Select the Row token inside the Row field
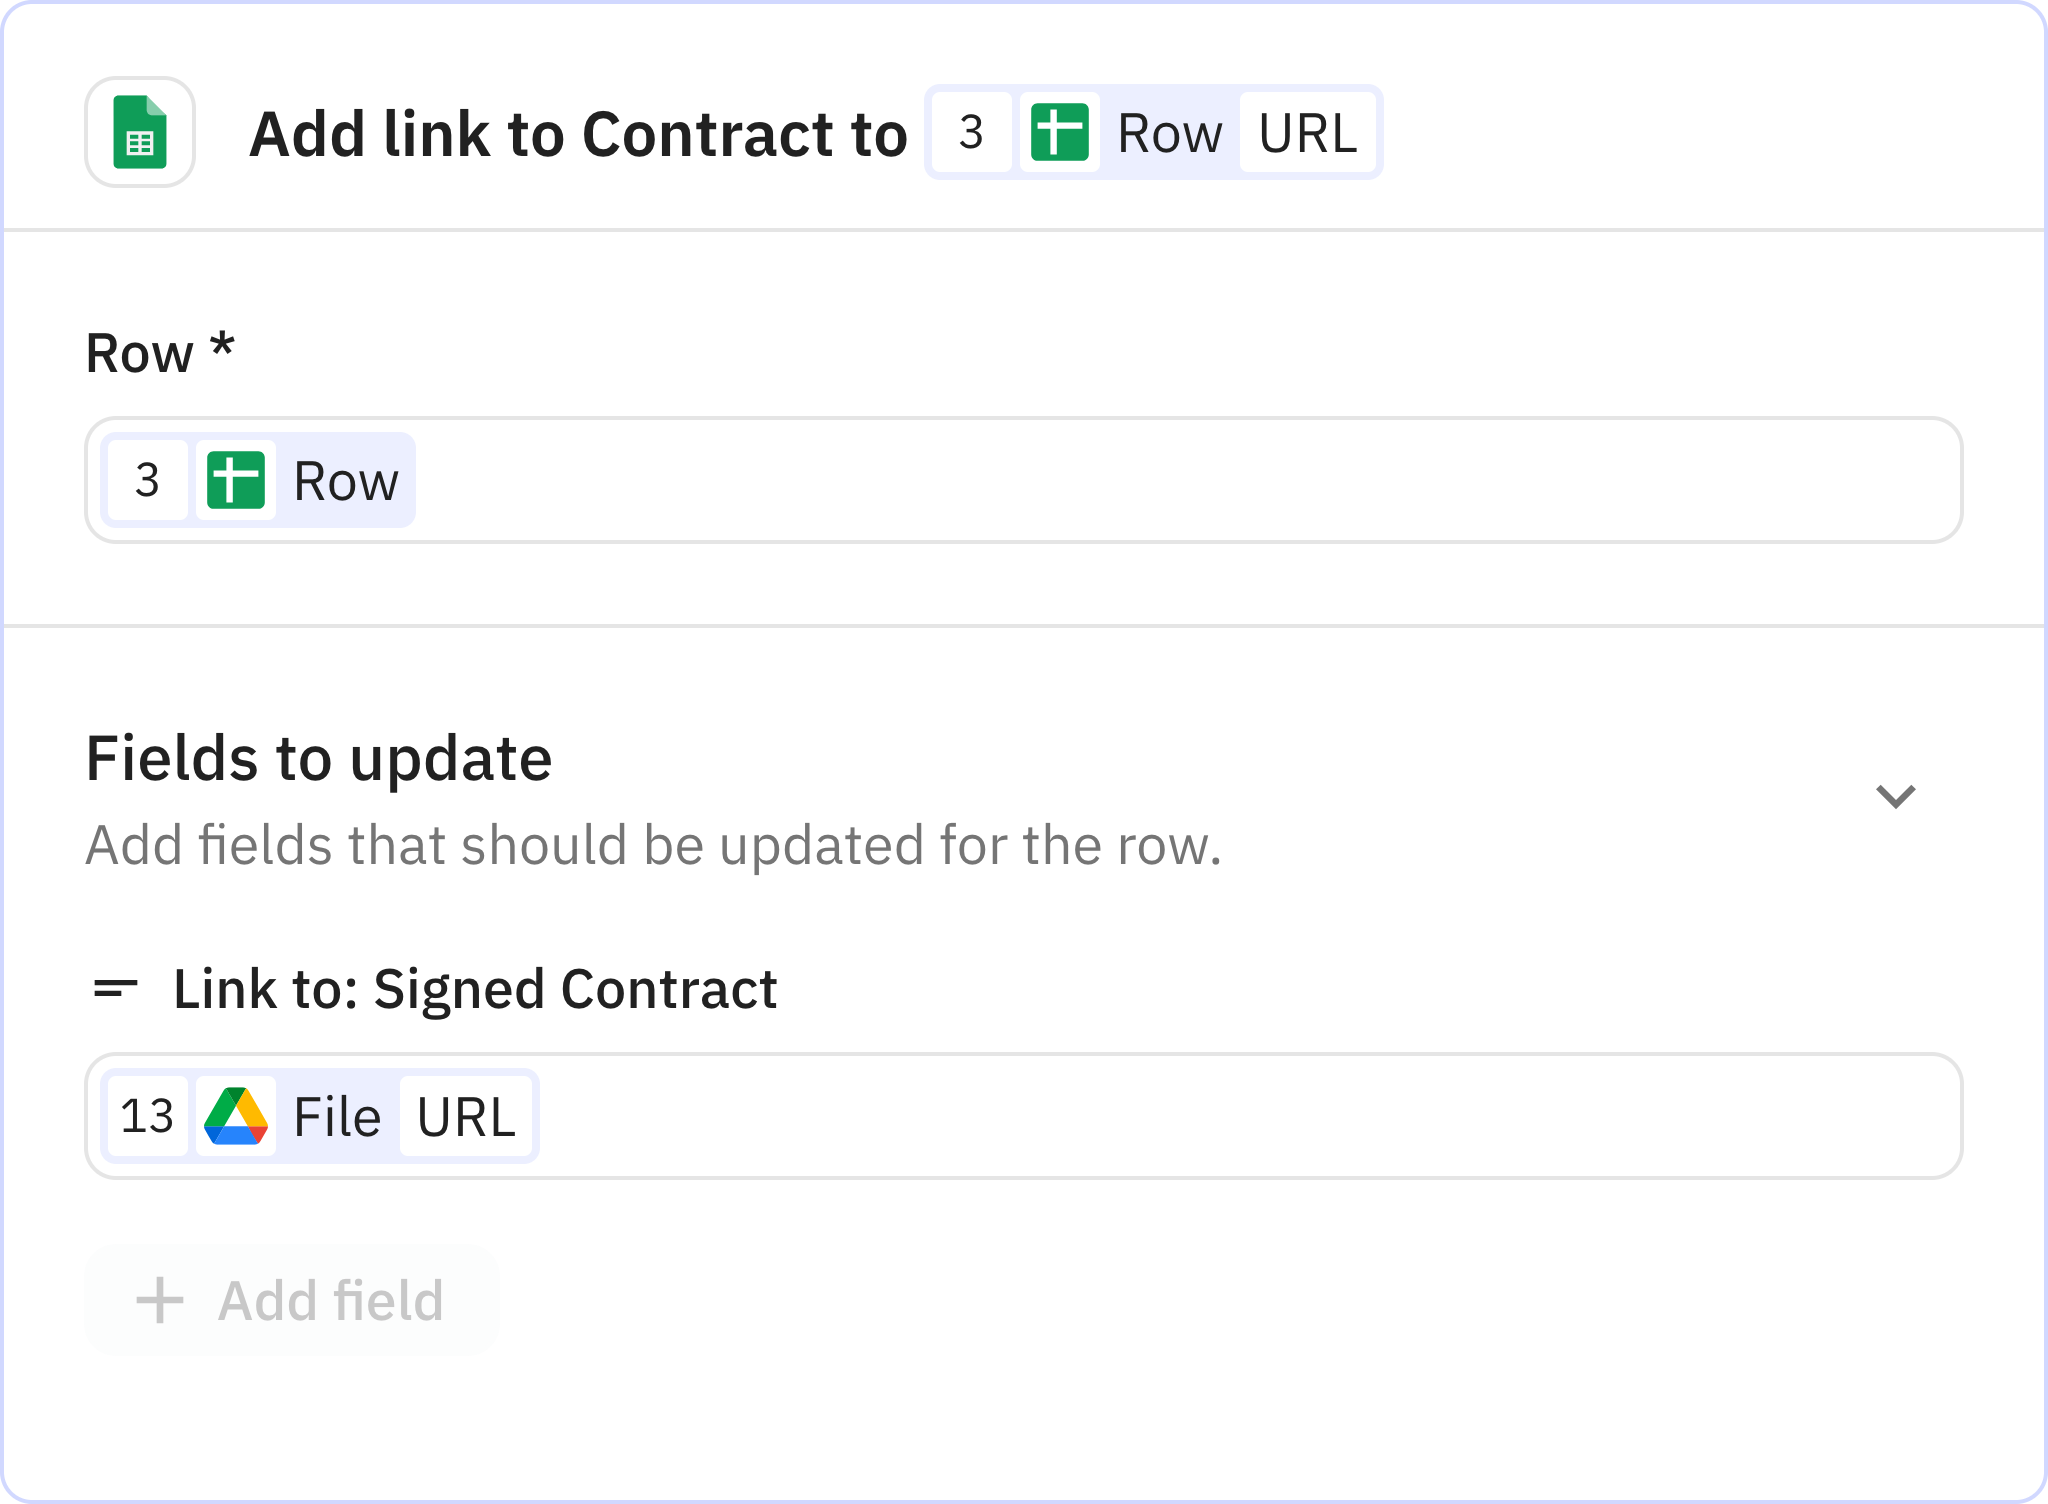Viewport: 2048px width, 1504px height. click(x=344, y=480)
